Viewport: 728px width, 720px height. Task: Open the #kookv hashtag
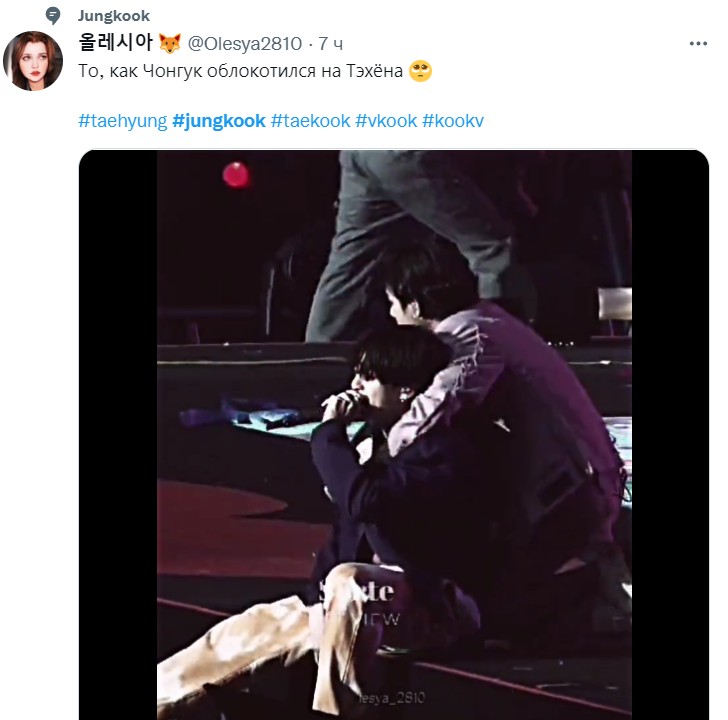coord(453,121)
